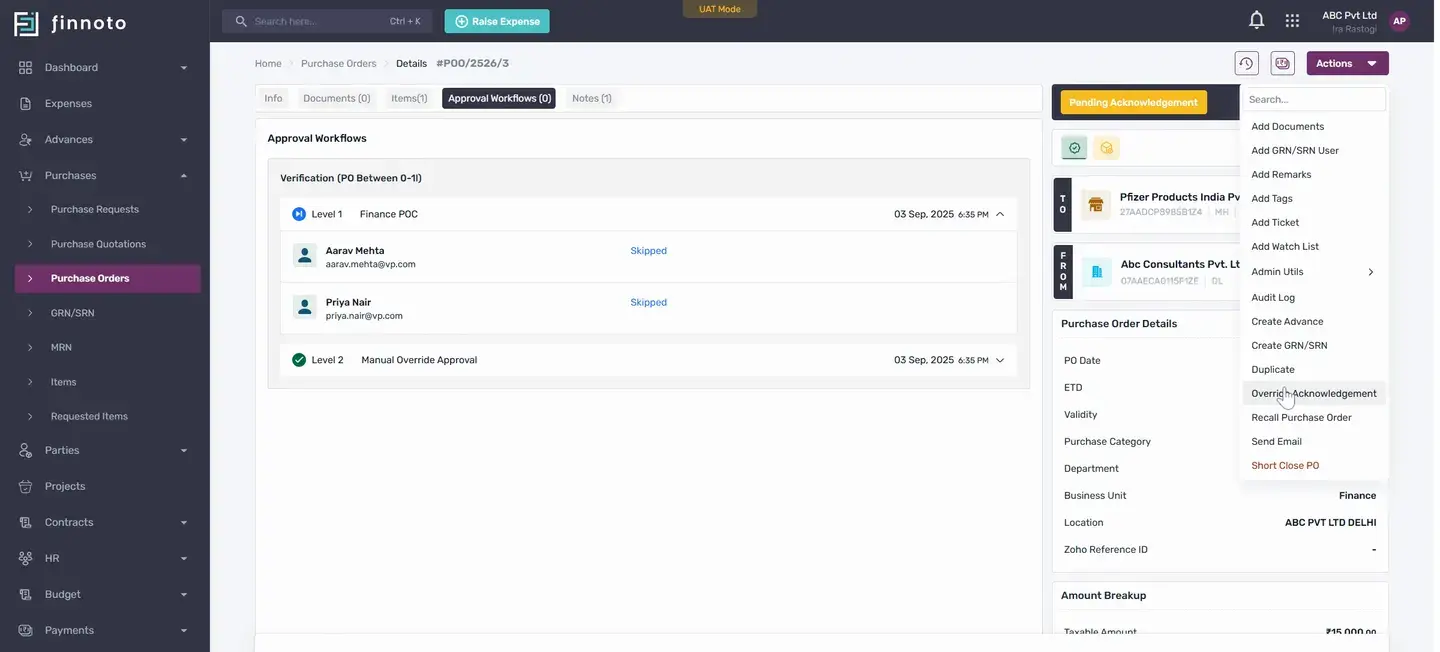Viewport: 1440px width, 652px height.
Task: Click the Pending Acknowledgement status button
Action: 1133,102
